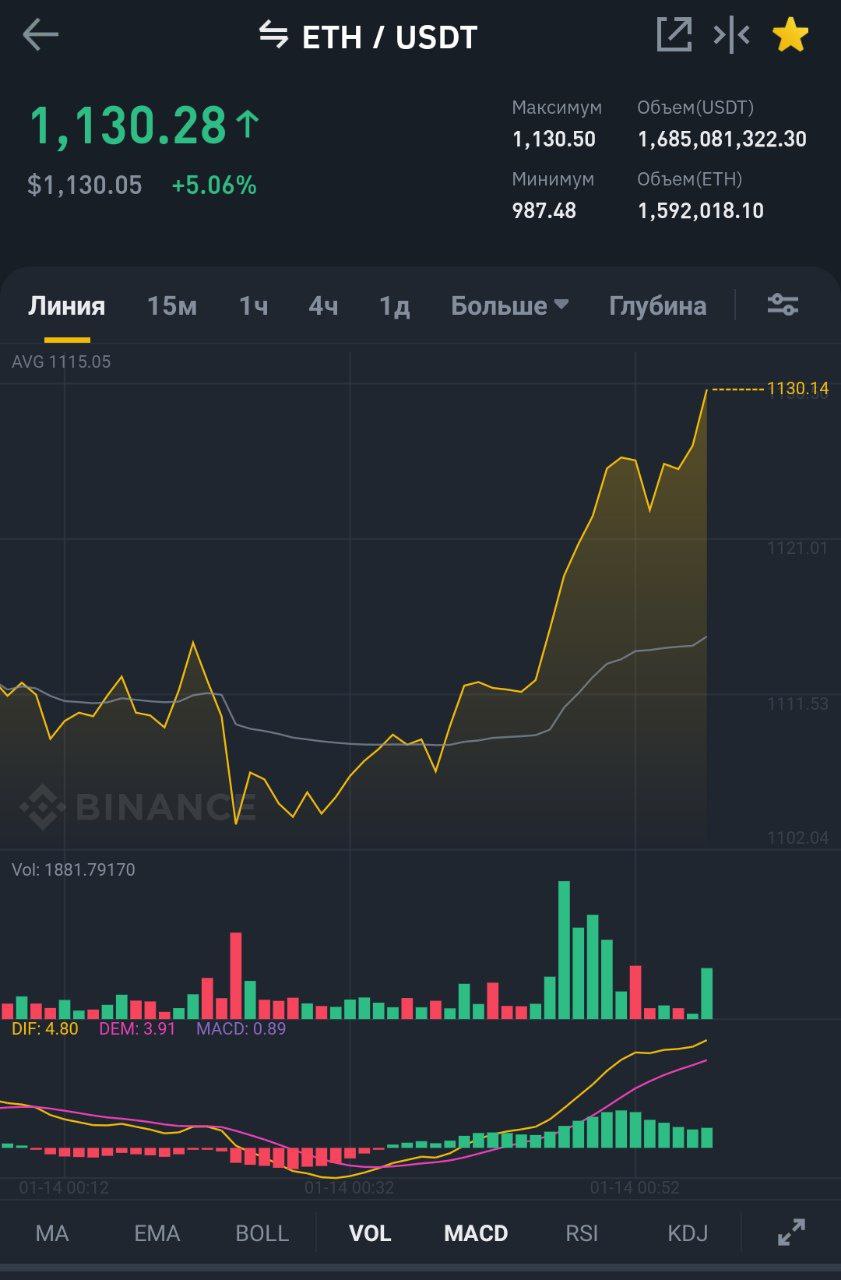The image size is (841, 1280).
Task: Tap the 1121.01 price axis label
Action: pos(798,547)
